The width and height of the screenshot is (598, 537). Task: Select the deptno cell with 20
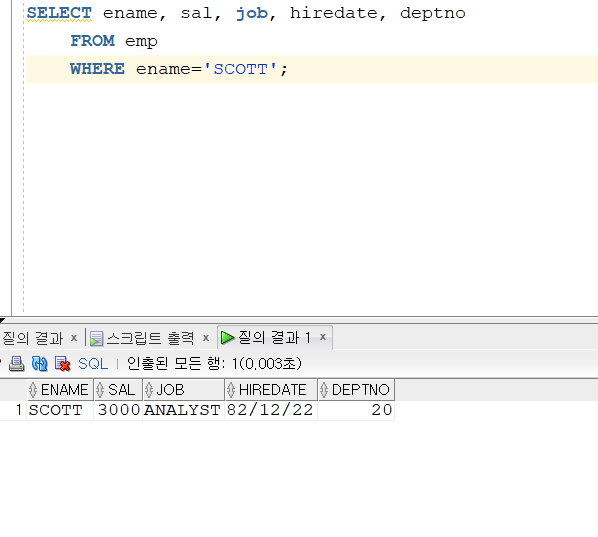point(356,410)
